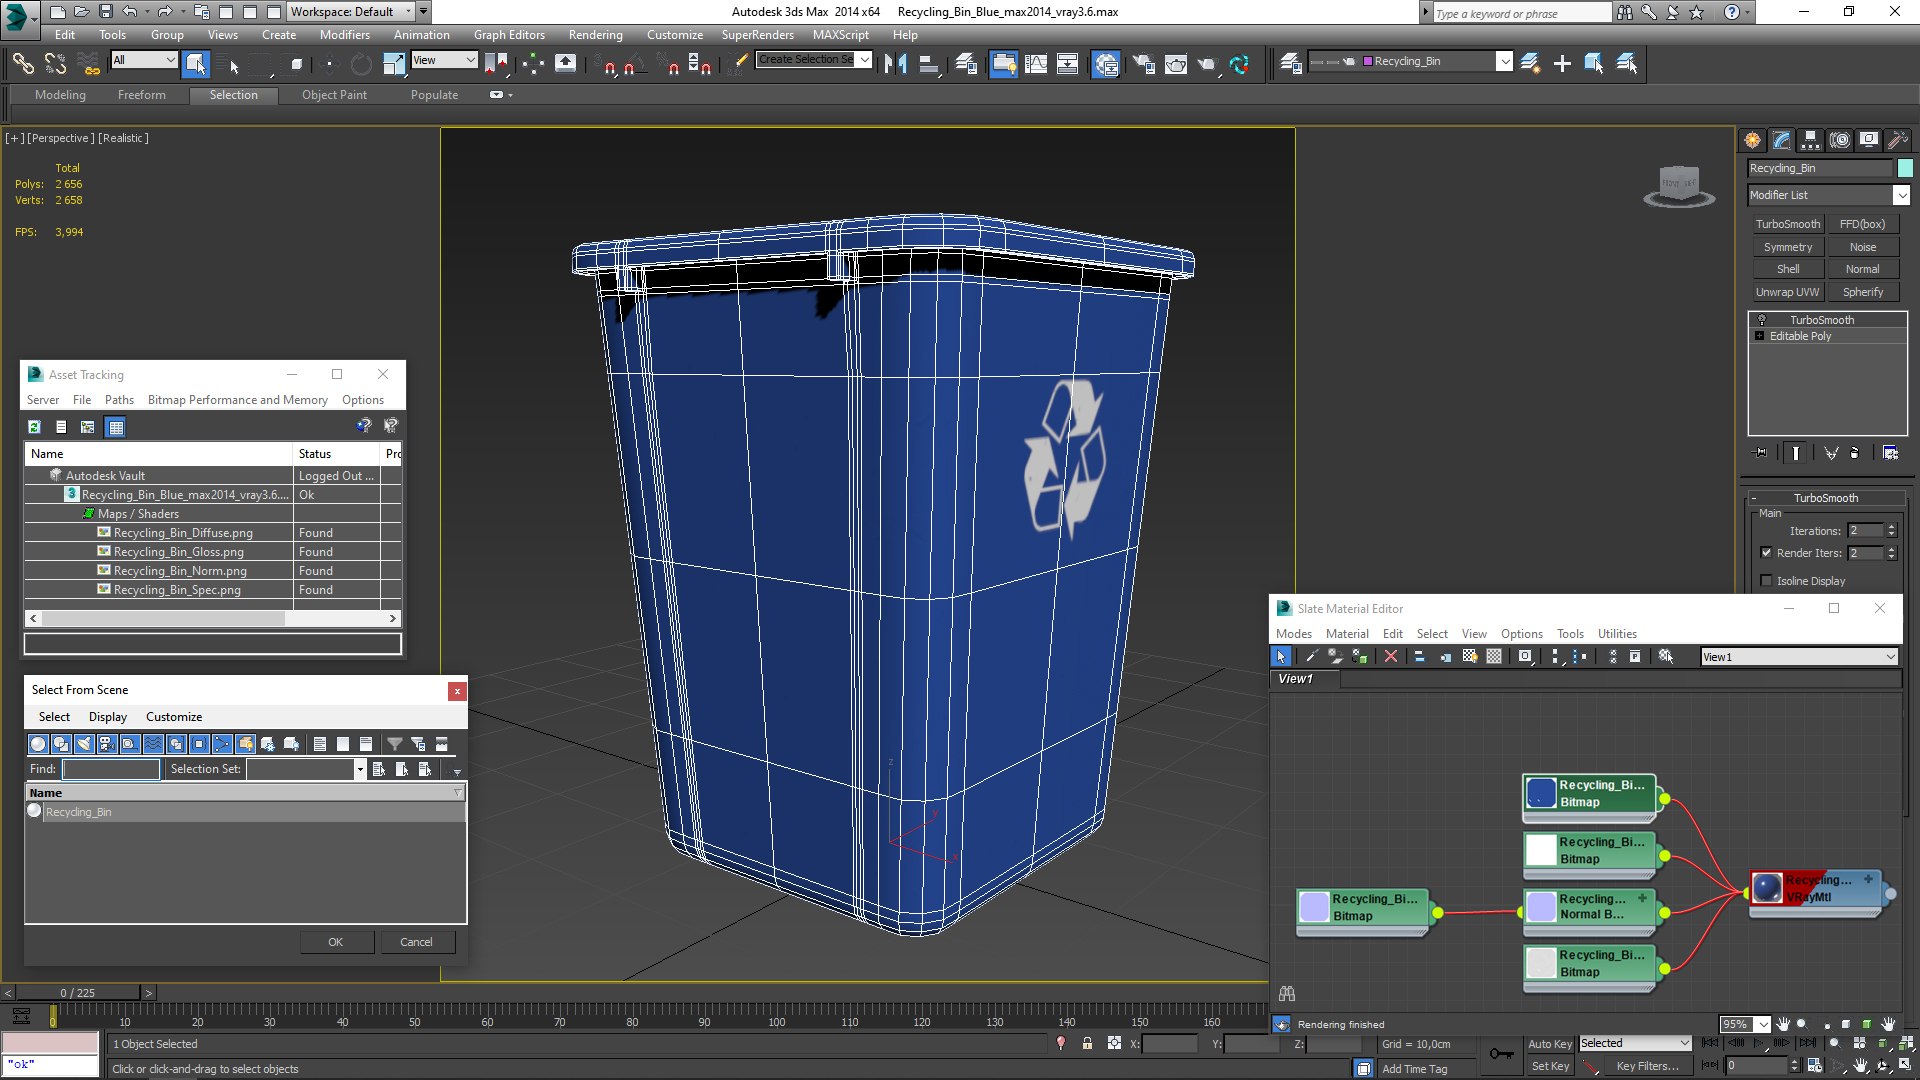
Task: Toggle Table View in Asset Tracking toolbar
Action: pos(116,427)
